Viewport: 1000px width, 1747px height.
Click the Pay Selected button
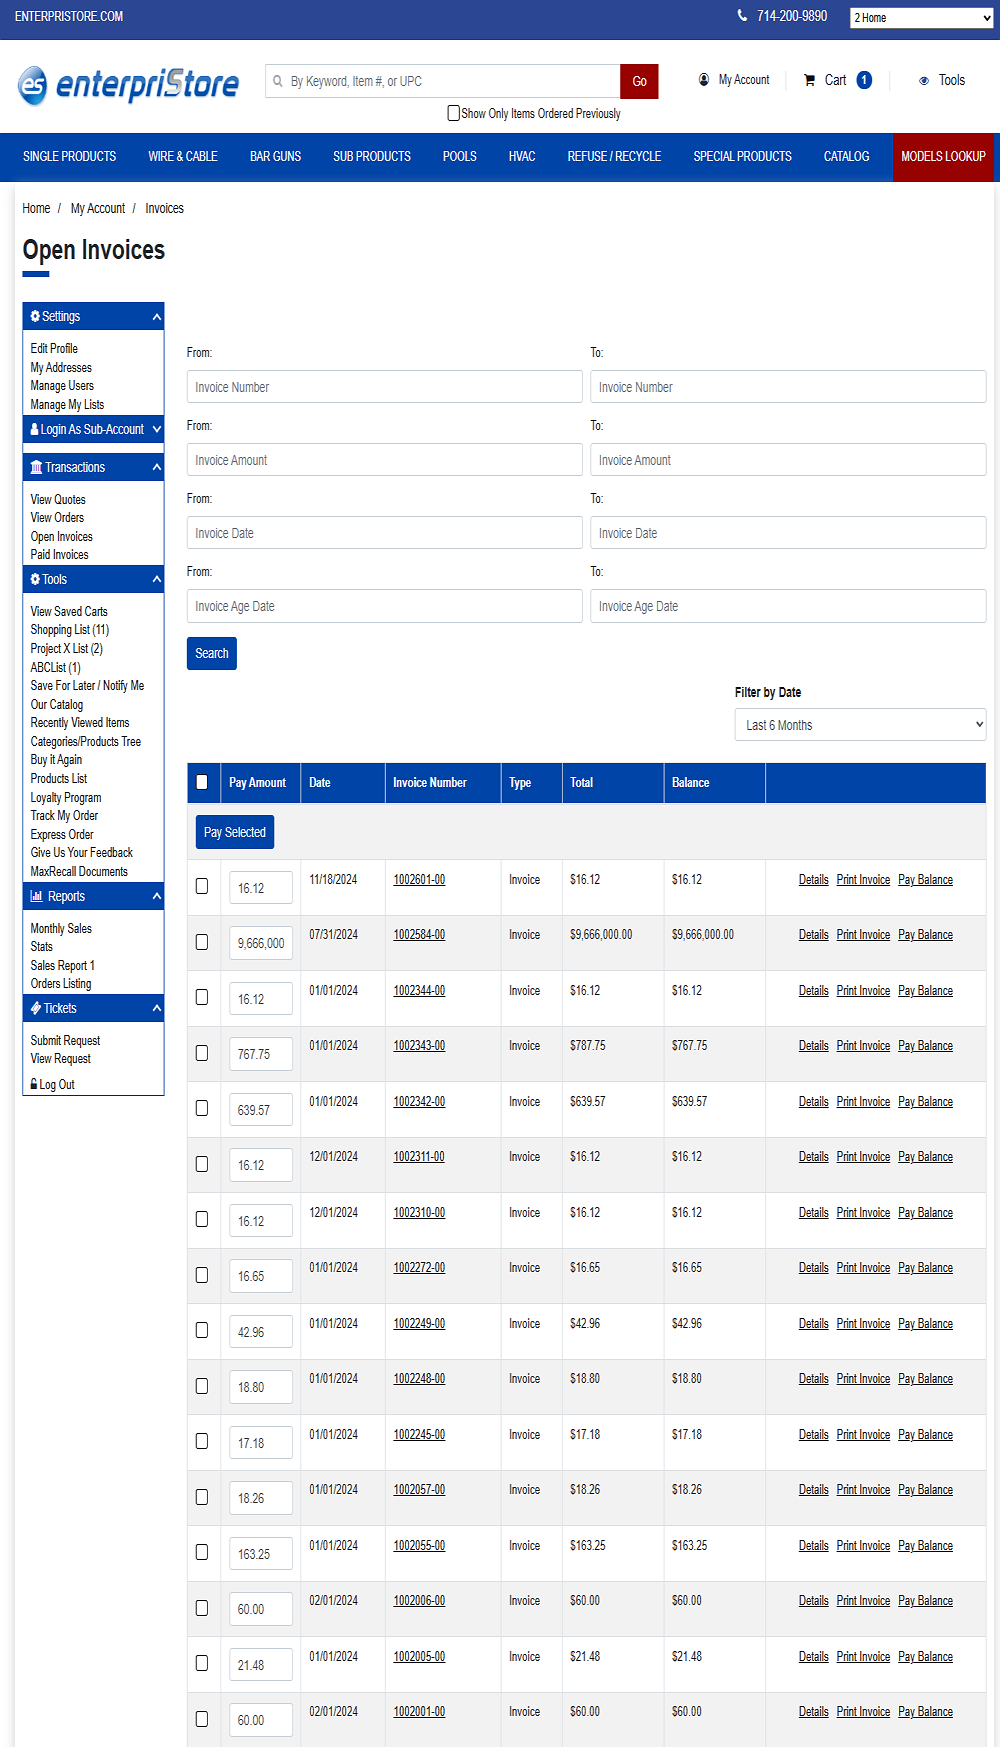[x=235, y=832]
